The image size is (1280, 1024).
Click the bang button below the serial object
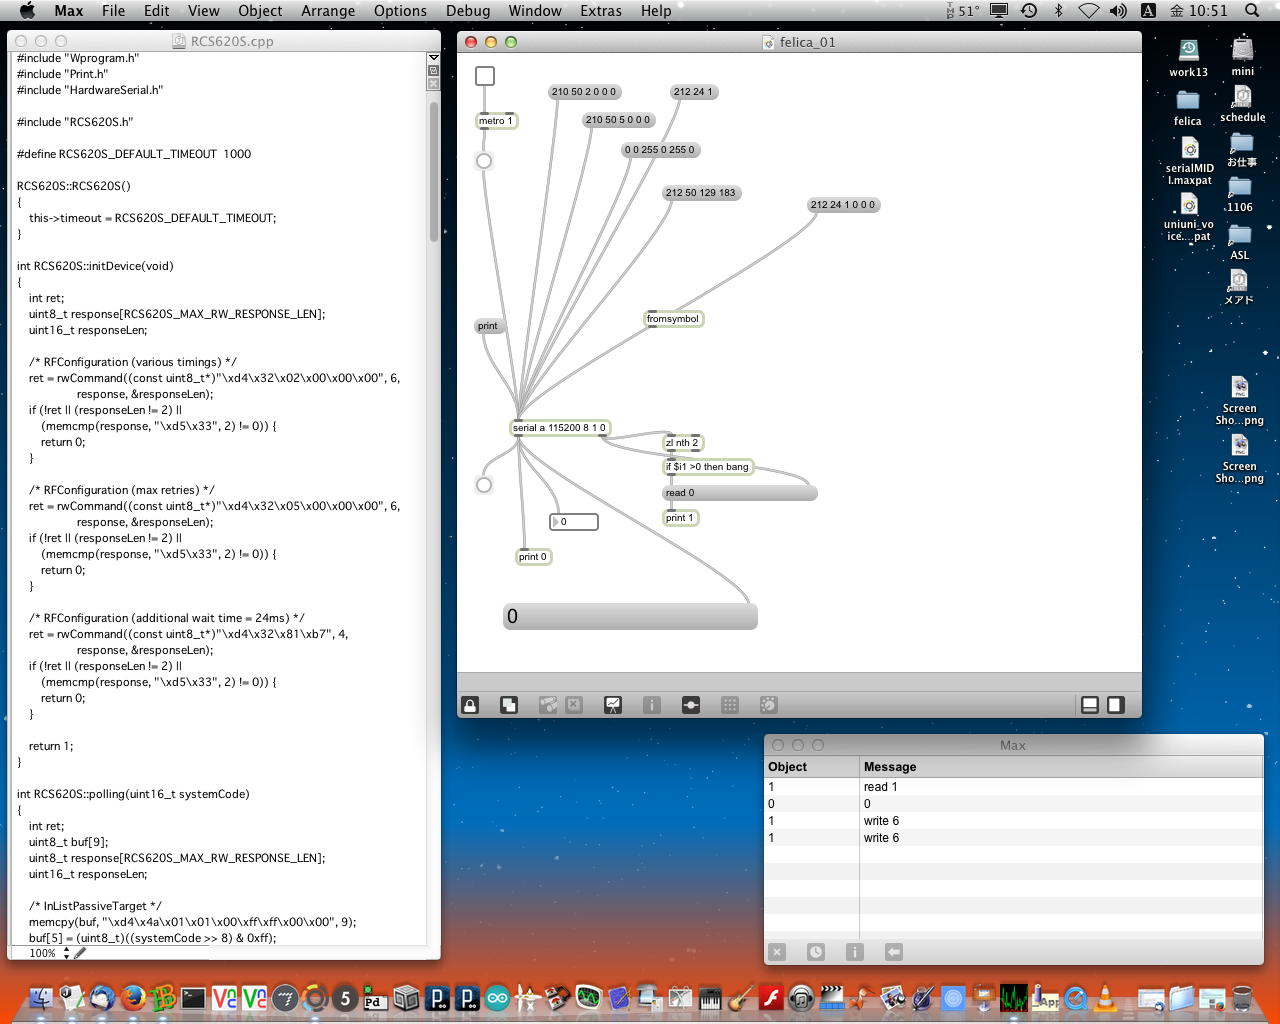click(x=484, y=485)
